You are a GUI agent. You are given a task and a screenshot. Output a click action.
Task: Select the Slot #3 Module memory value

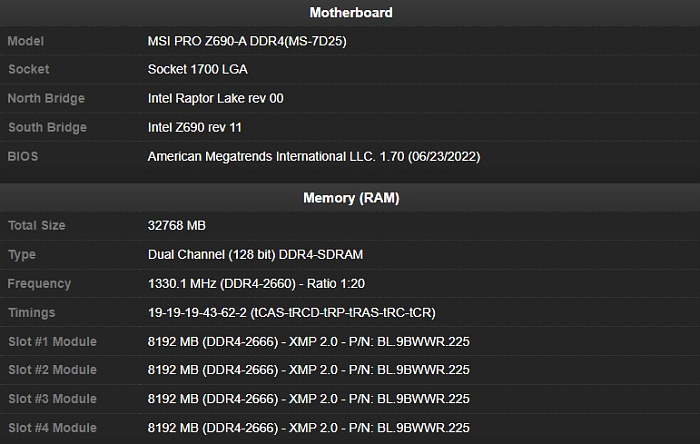coord(308,398)
